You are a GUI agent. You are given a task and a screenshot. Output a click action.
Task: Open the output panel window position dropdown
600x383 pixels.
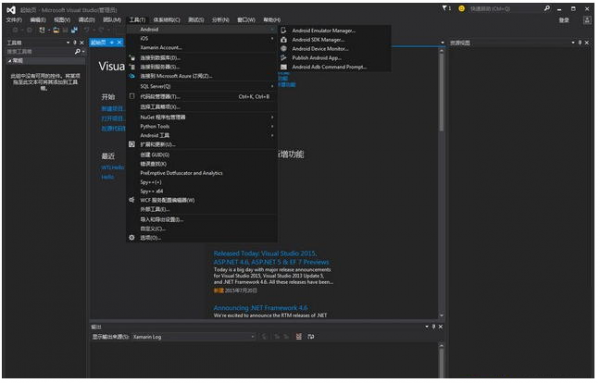[428, 328]
